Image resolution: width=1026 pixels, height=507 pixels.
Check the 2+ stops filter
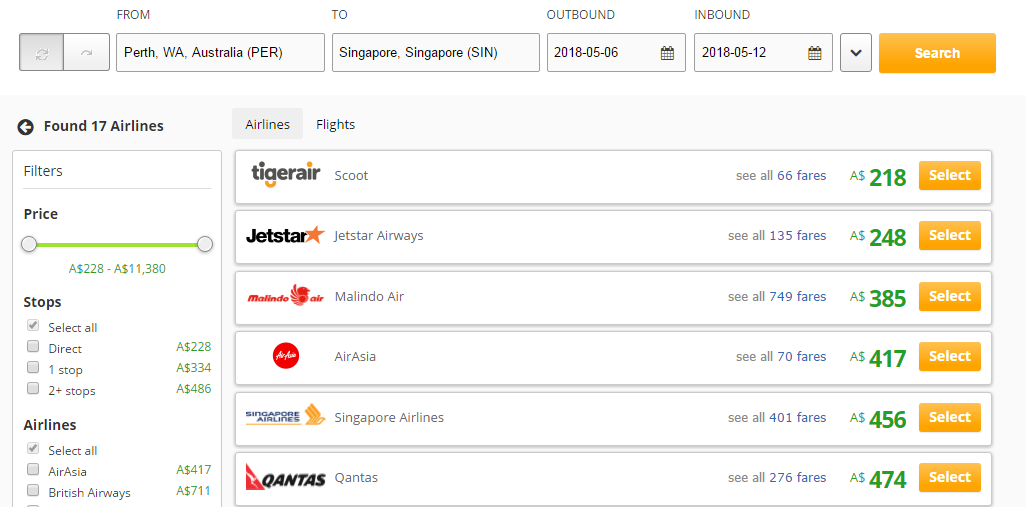[33, 388]
